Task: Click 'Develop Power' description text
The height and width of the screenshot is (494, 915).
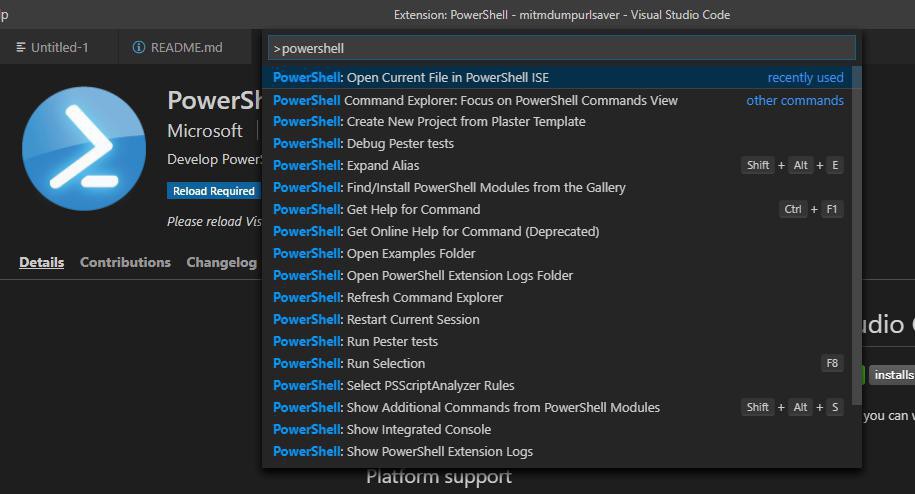Action: 215,159
